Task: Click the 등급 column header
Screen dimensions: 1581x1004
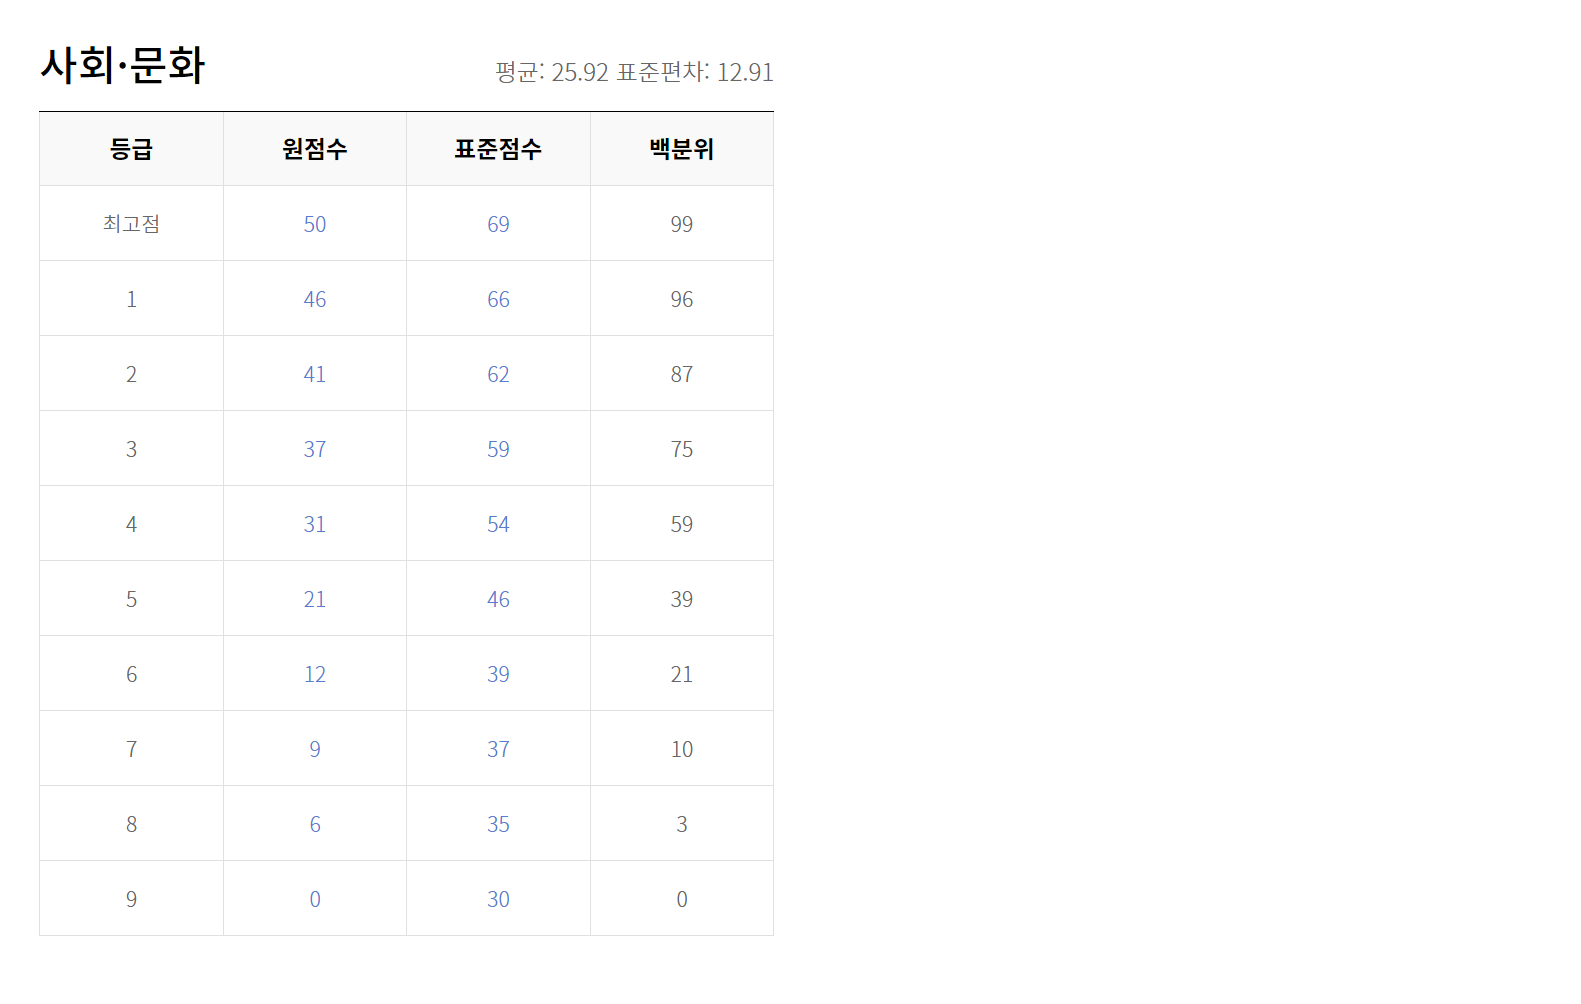Action: point(131,149)
